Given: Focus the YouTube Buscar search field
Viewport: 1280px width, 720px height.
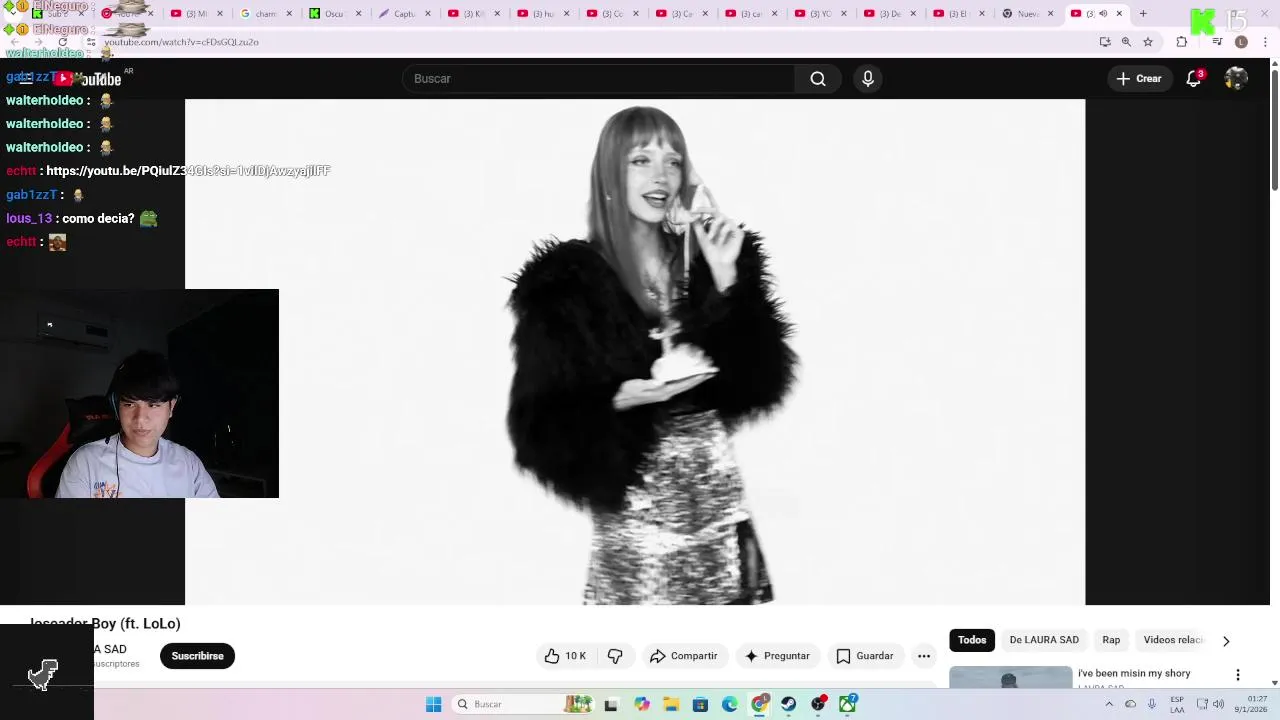Looking at the screenshot, I should (598, 79).
